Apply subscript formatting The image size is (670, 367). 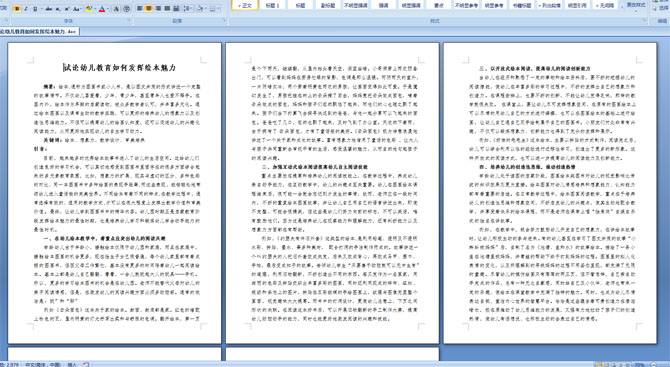58,9
